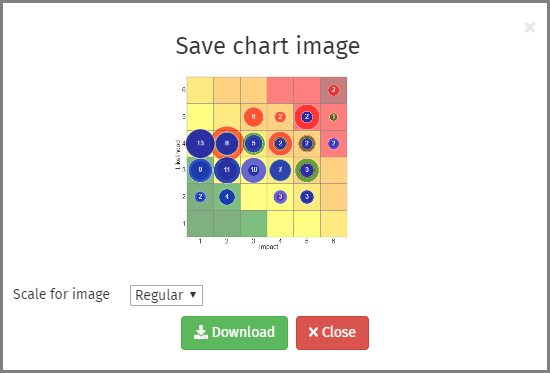Click the Scale for image label

click(61, 294)
